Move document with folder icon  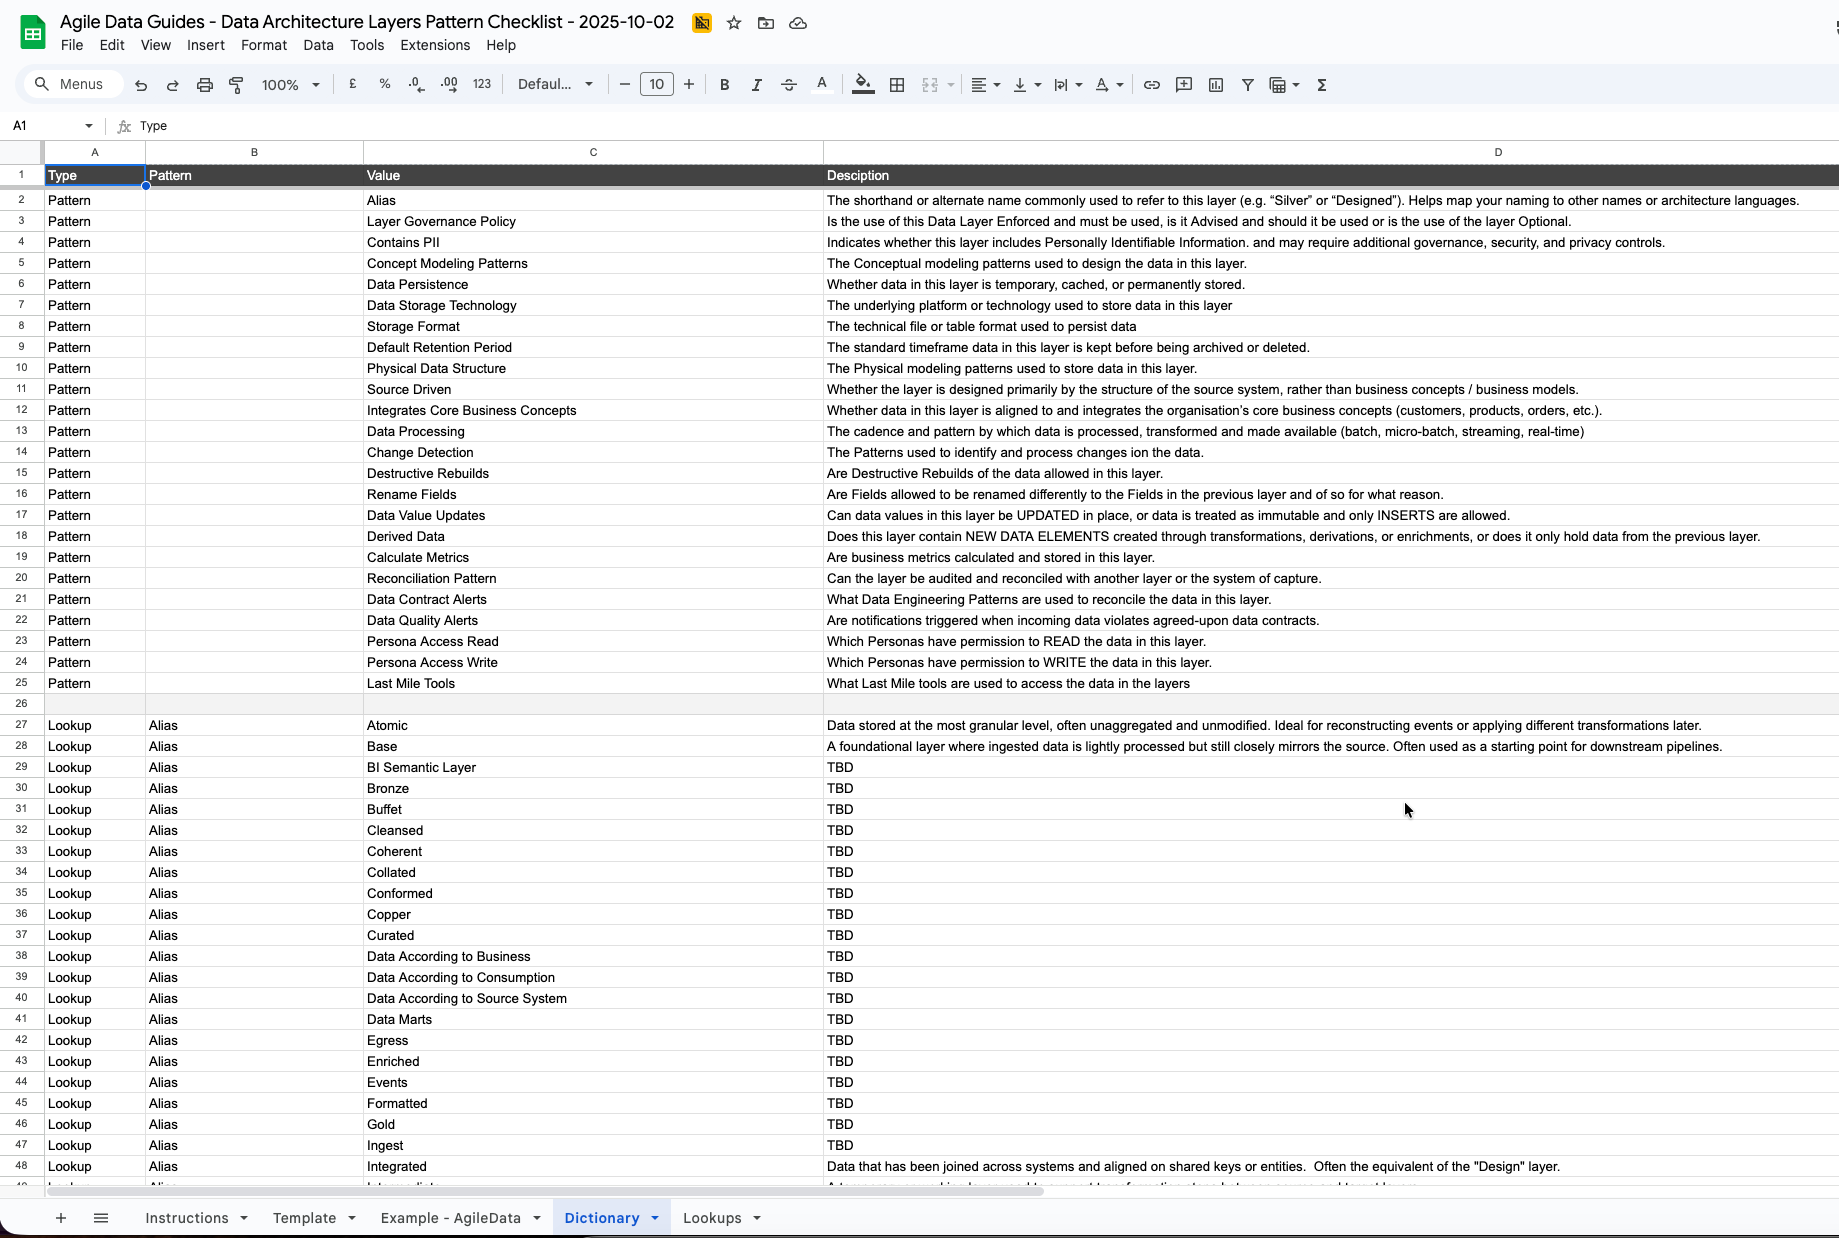(x=766, y=23)
